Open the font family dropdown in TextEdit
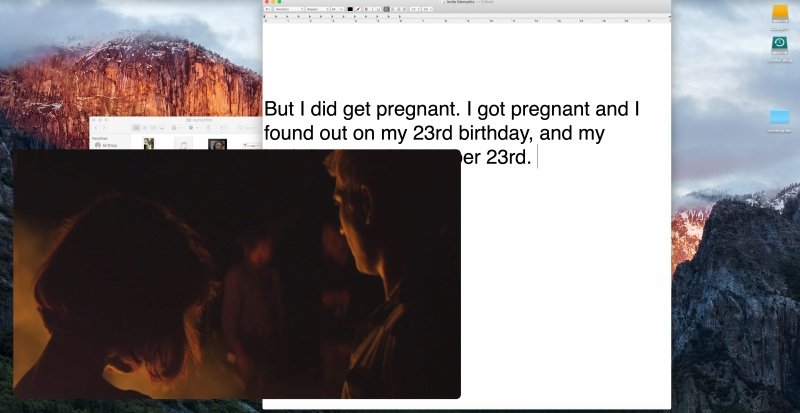The height and width of the screenshot is (413, 800). click(289, 9)
